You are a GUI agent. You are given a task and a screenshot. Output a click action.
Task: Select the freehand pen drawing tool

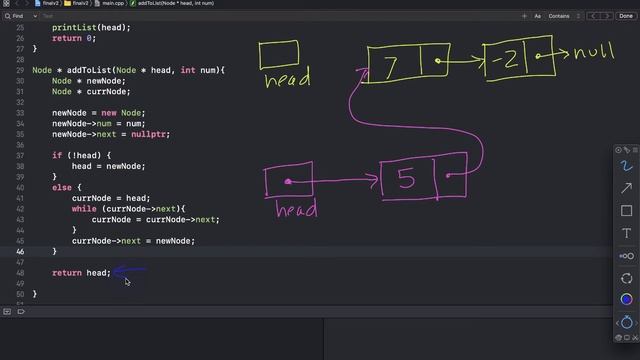click(x=626, y=166)
